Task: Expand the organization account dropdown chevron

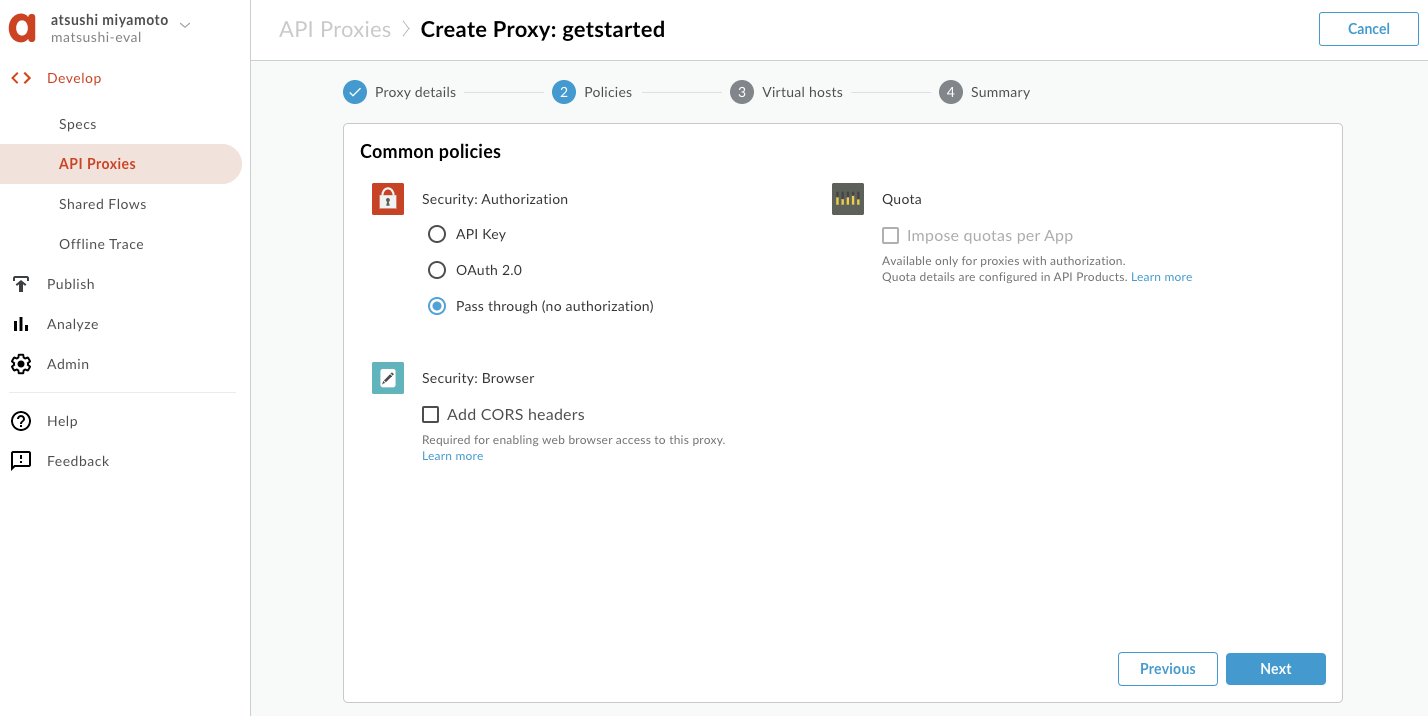Action: click(185, 25)
